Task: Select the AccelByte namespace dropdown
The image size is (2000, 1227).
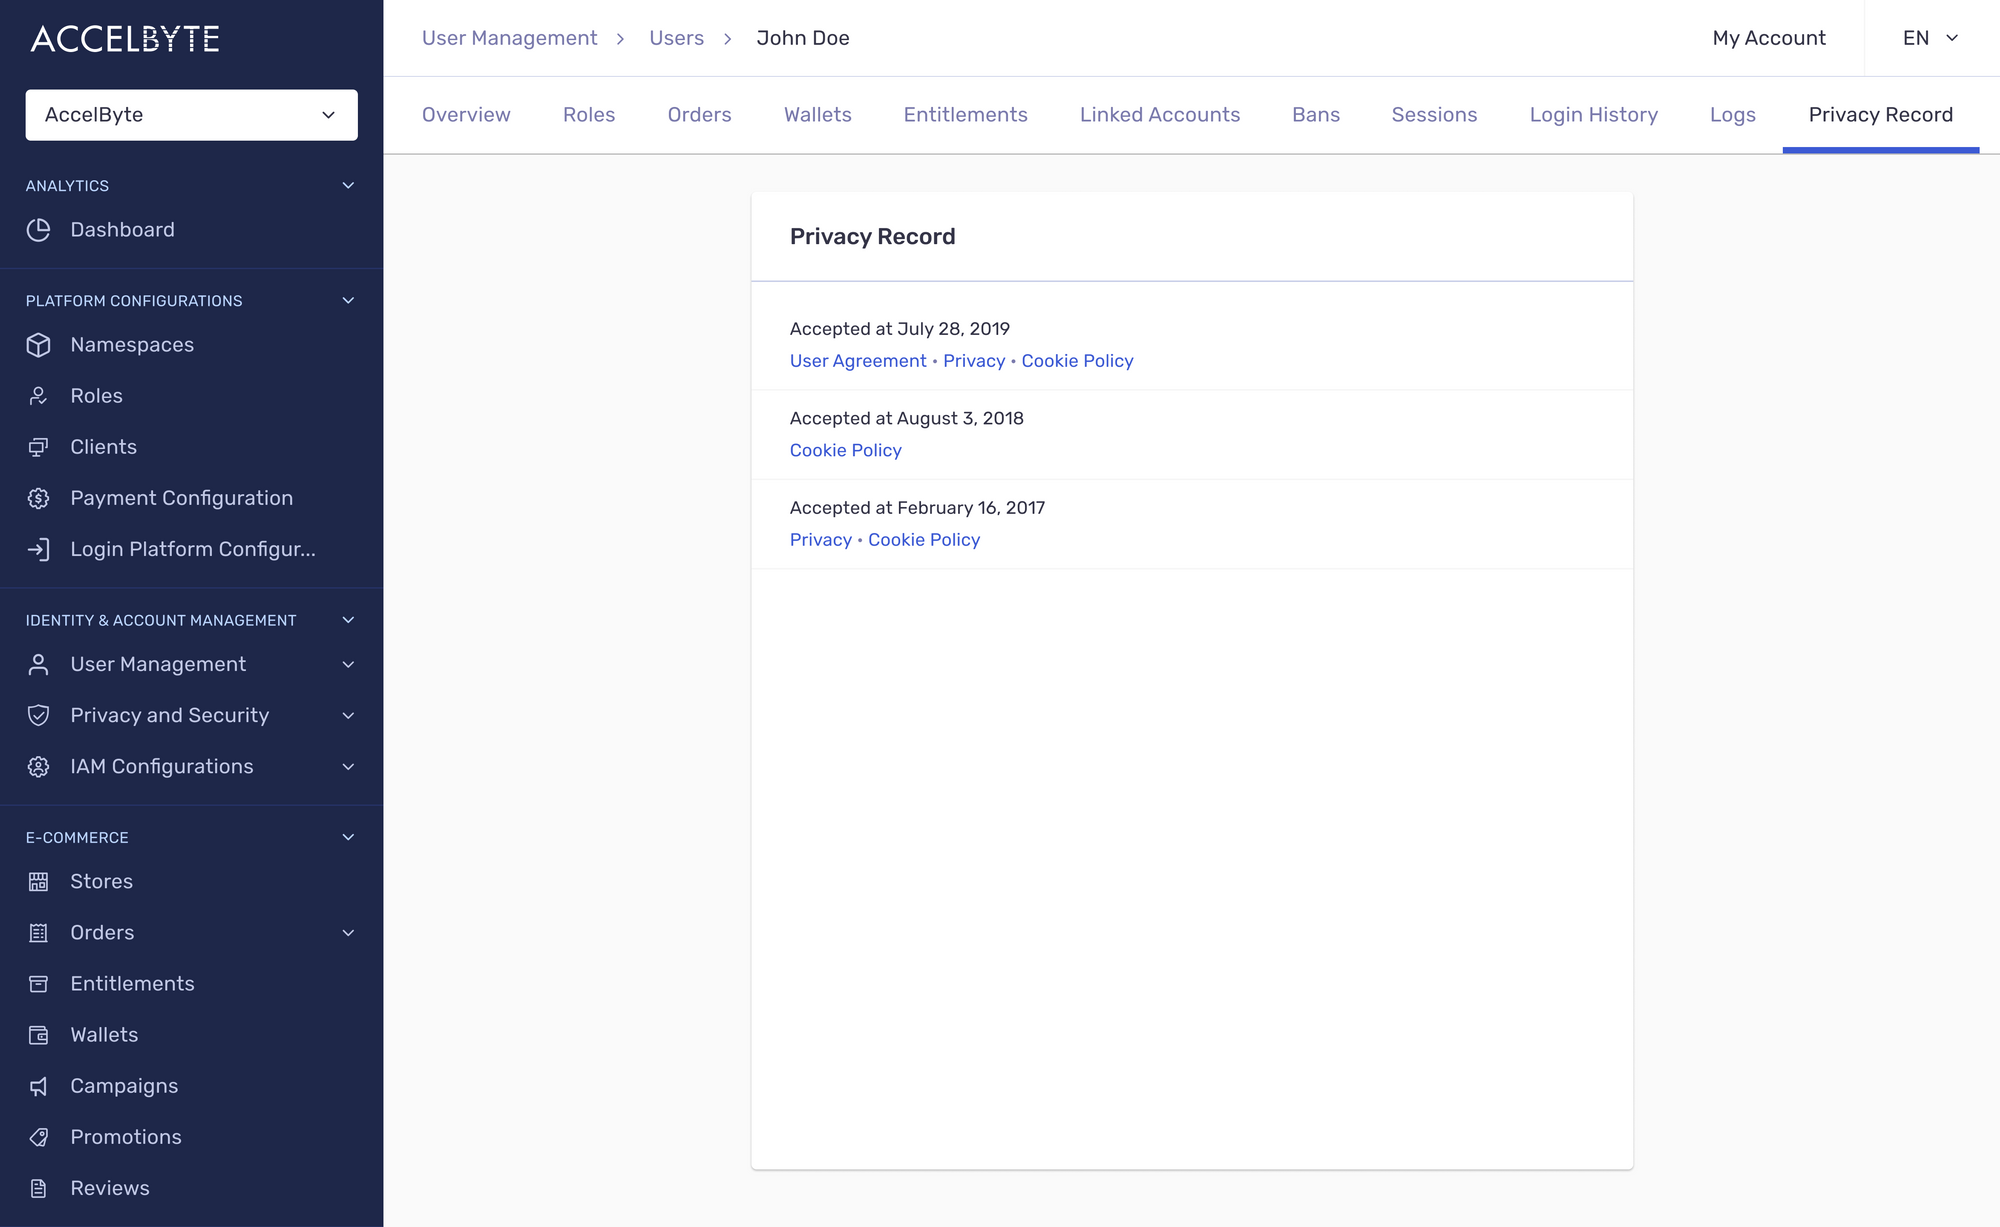Action: [191, 114]
